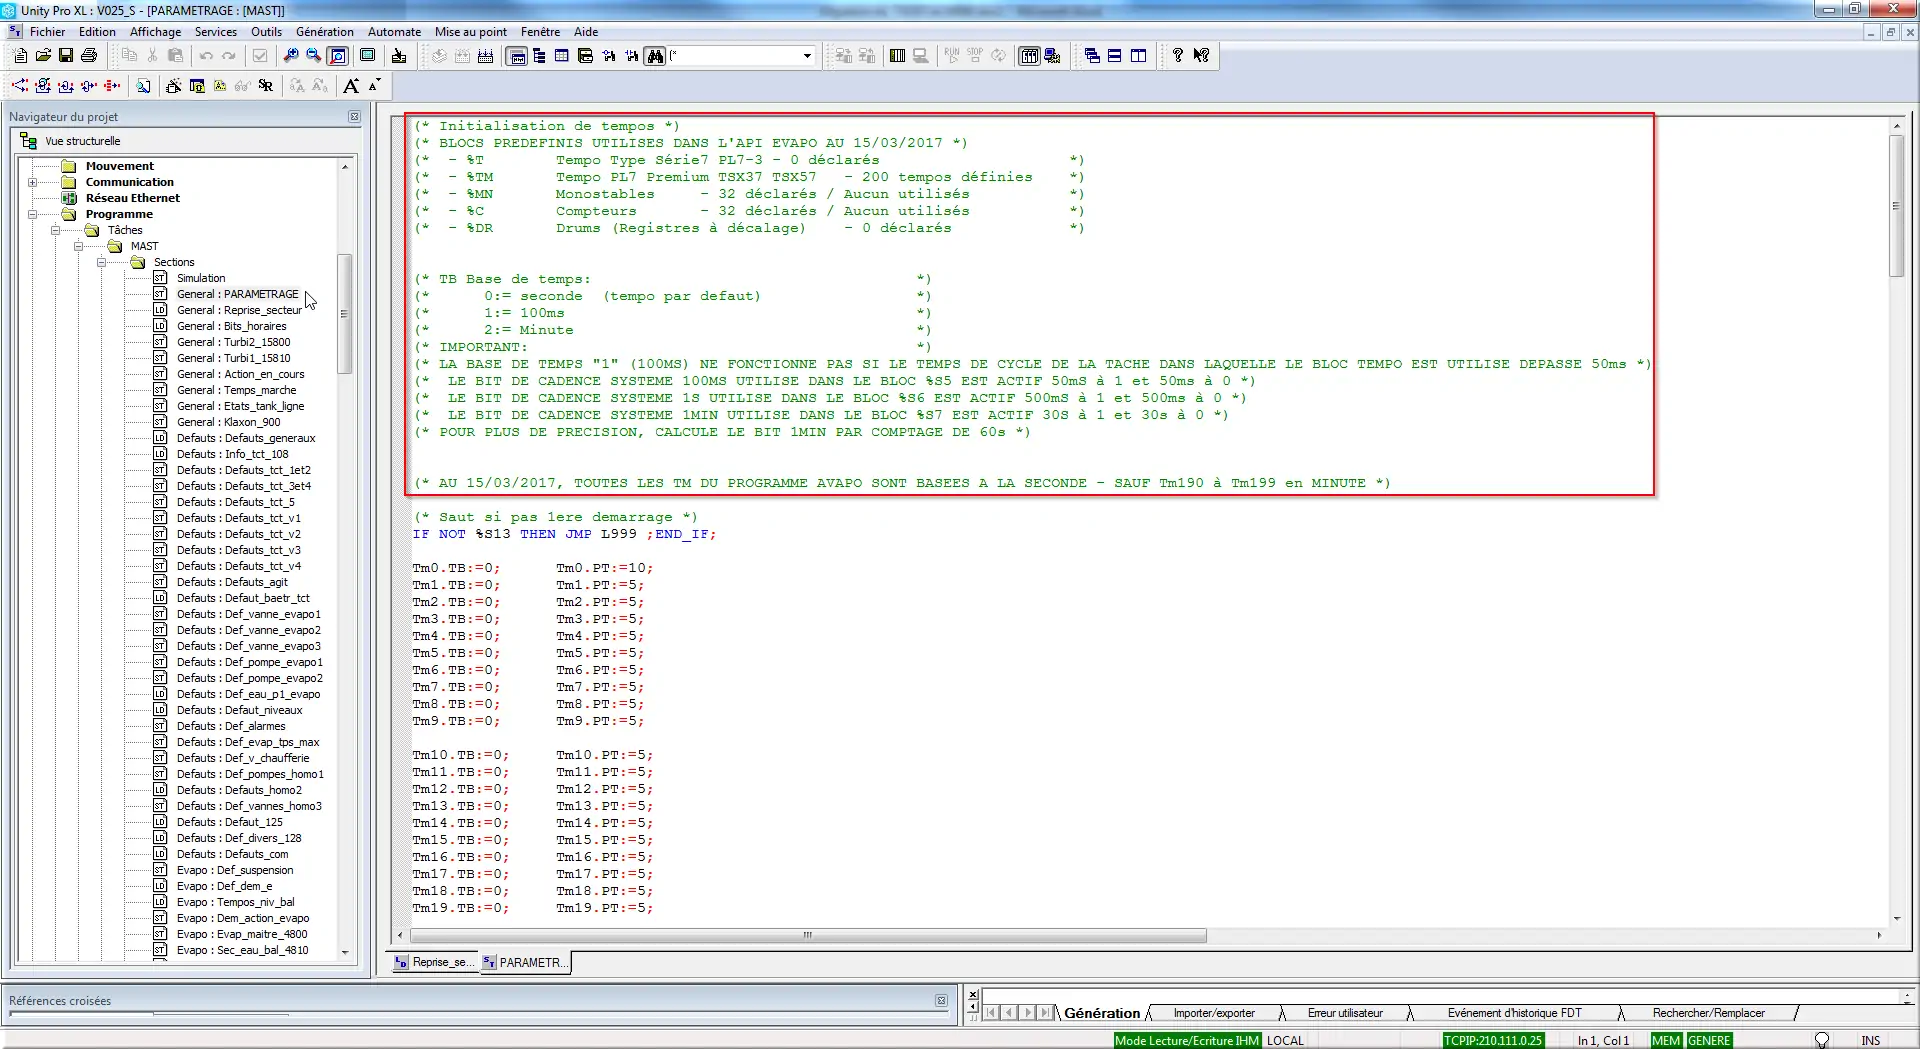The height and width of the screenshot is (1049, 1920).
Task: Open the Génération menu
Action: [x=324, y=32]
